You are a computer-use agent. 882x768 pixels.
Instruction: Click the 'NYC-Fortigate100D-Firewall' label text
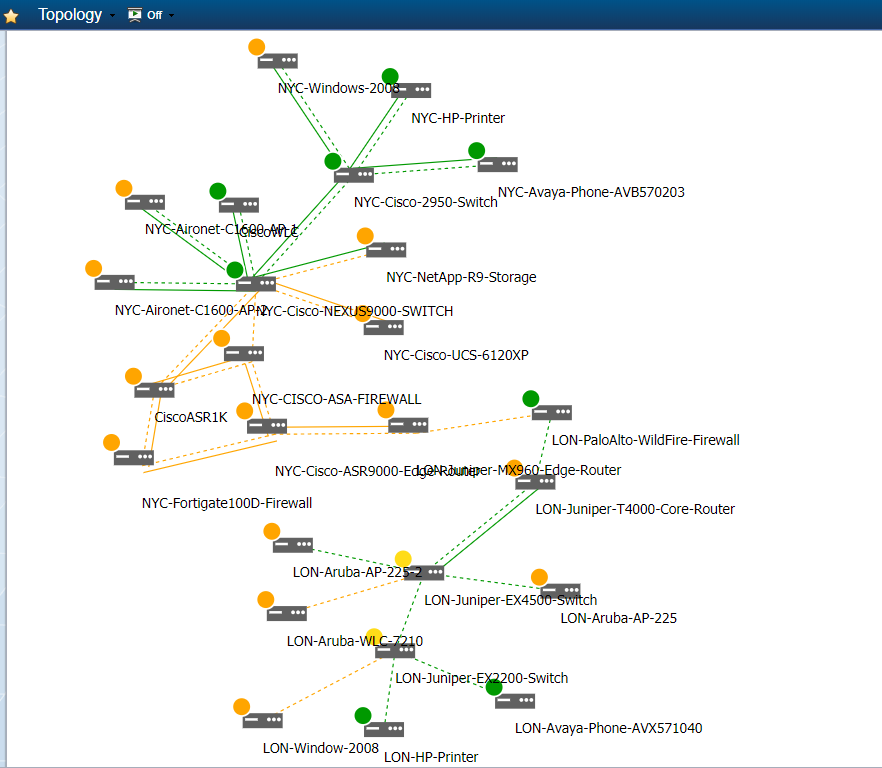227,503
